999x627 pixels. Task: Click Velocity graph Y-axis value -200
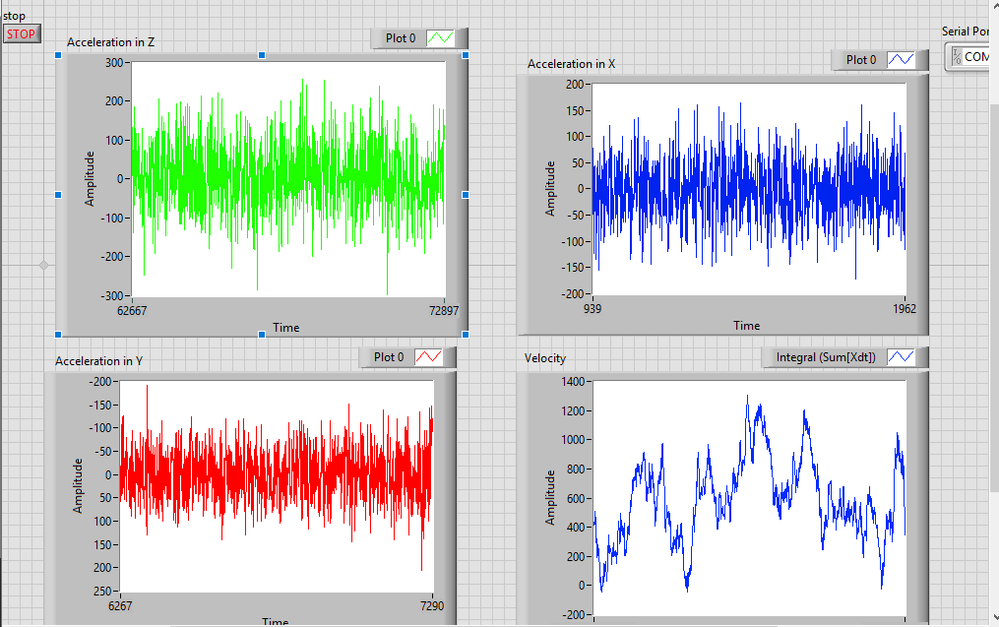pos(573,614)
